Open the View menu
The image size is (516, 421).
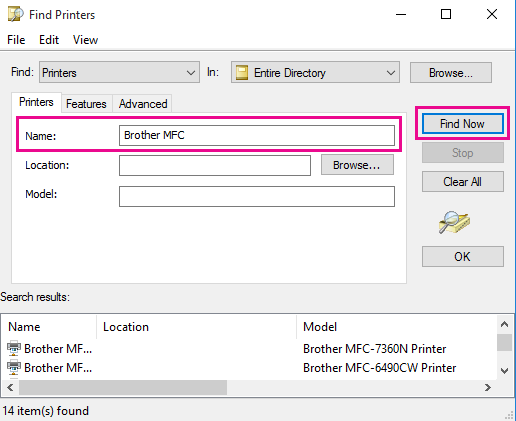pyautogui.click(x=85, y=40)
